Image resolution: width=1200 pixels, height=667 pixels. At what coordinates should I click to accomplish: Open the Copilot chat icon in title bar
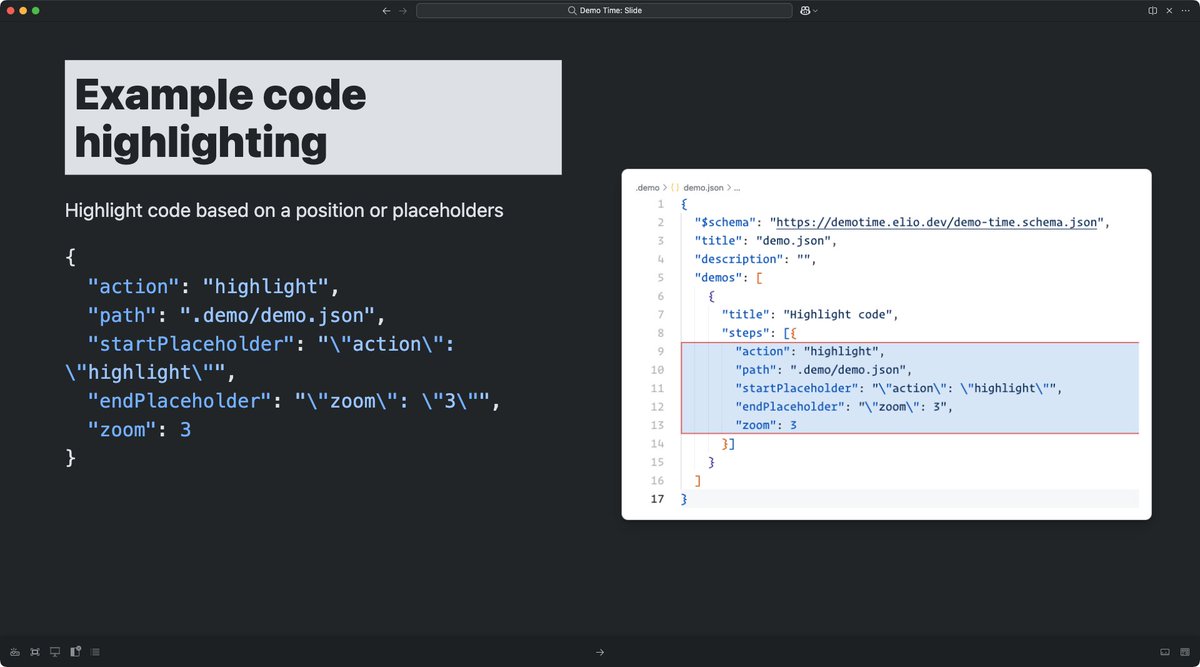coord(805,10)
